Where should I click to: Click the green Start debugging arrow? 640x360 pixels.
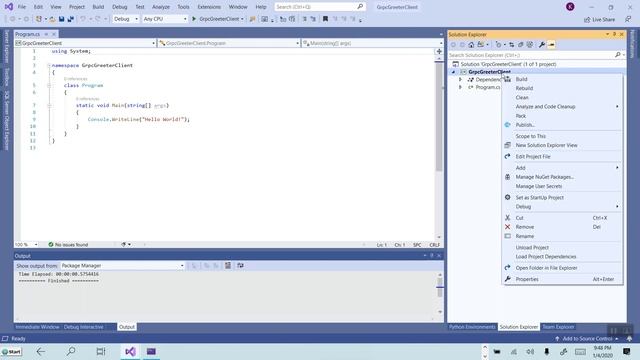pos(194,19)
